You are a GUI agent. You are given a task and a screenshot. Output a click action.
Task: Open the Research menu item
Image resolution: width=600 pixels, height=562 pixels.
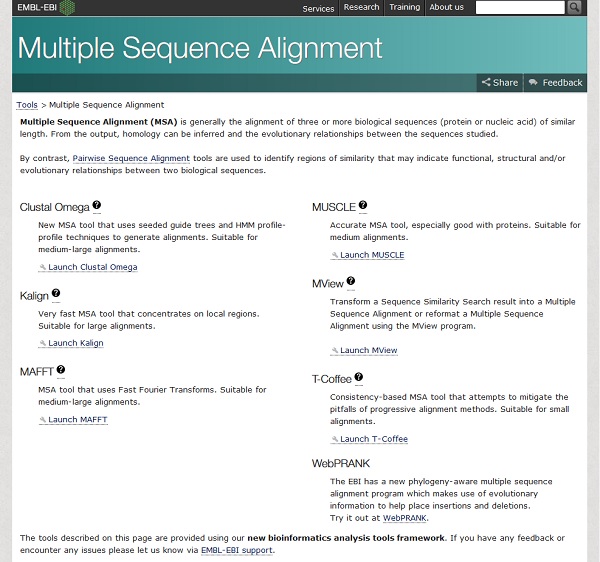[x=361, y=7]
